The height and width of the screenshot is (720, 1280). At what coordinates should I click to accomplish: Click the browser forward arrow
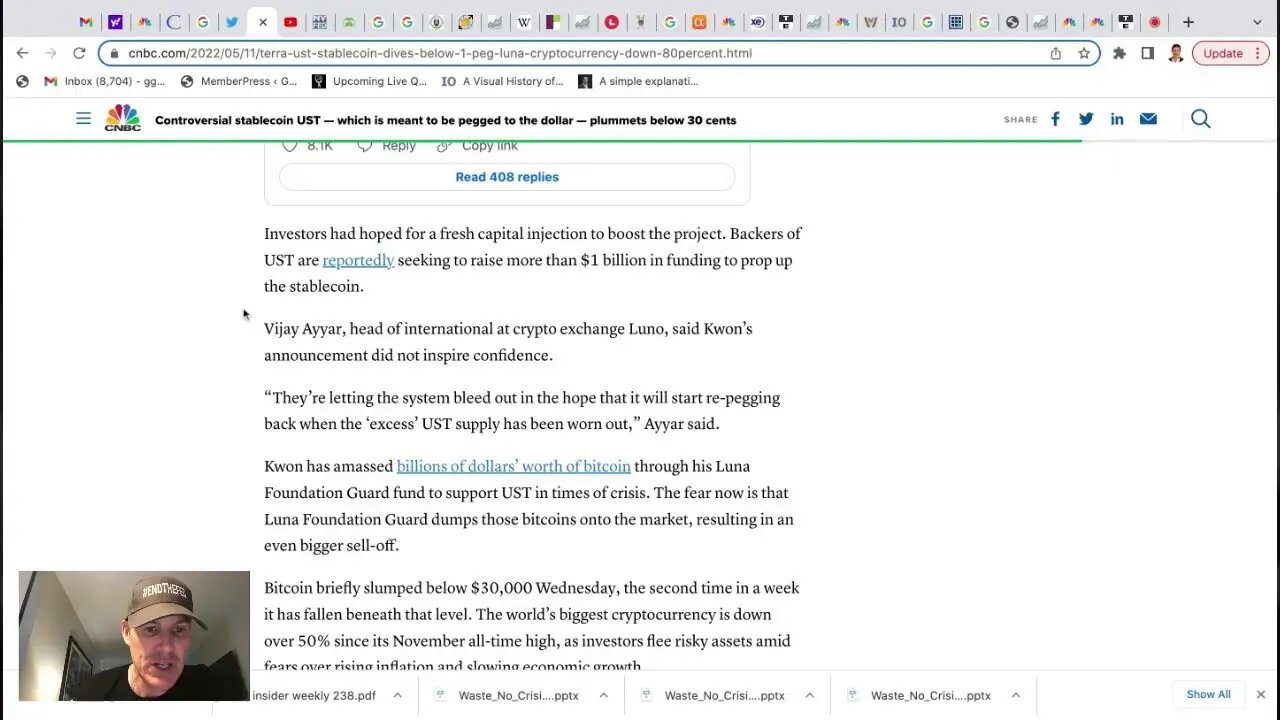click(x=50, y=53)
